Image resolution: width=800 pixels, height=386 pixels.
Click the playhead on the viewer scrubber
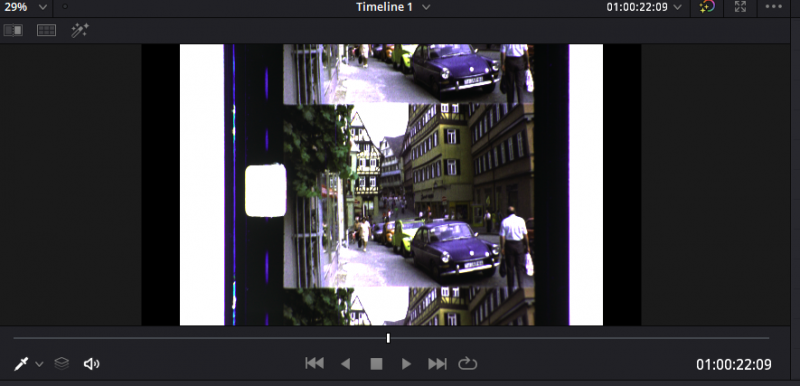(388, 338)
